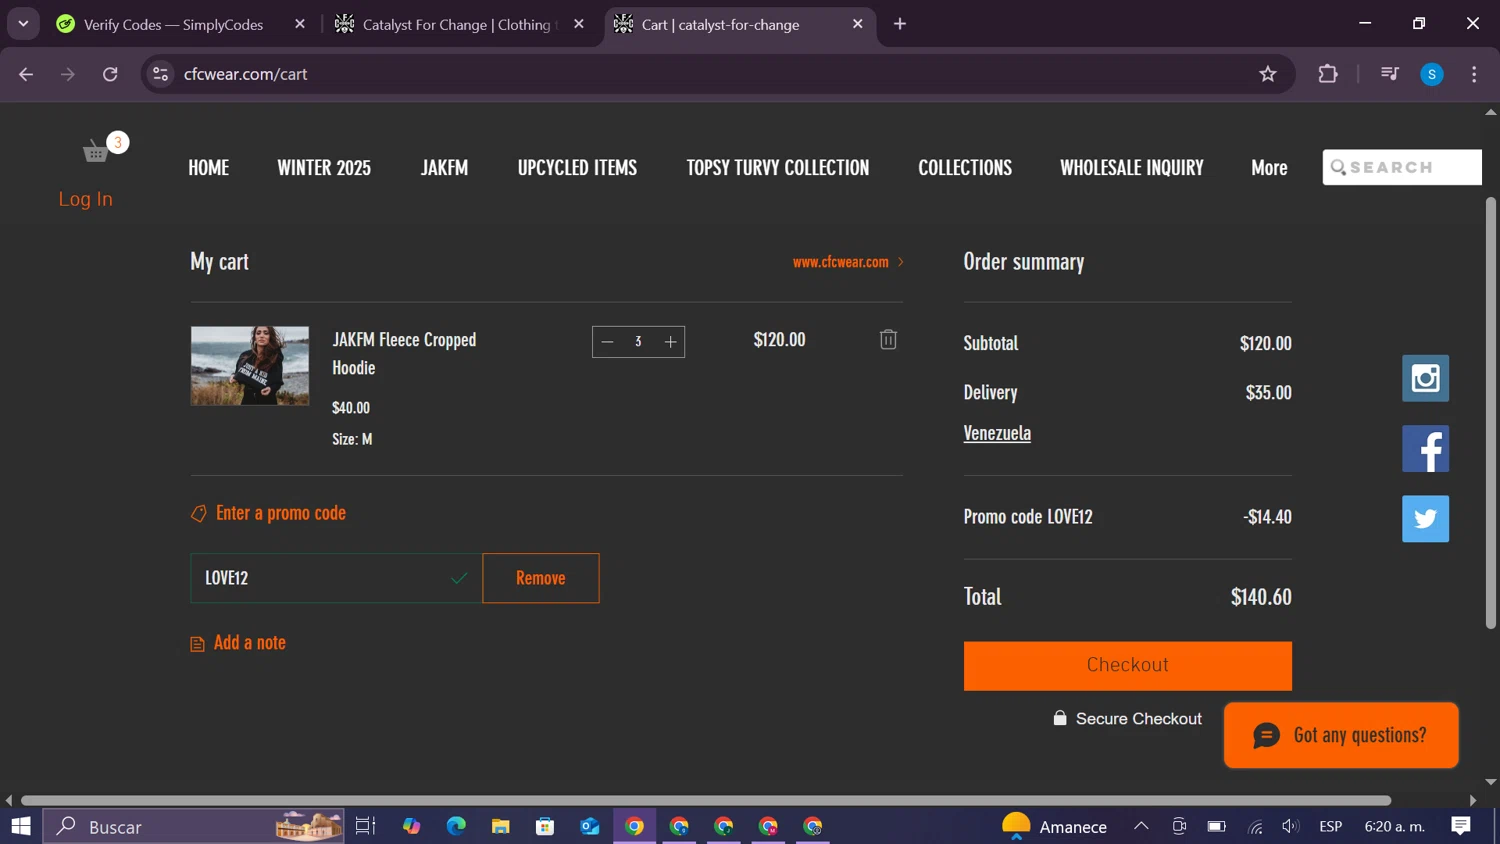The image size is (1500, 844).
Task: Open the Chrome profile avatar S
Action: click(x=1432, y=74)
